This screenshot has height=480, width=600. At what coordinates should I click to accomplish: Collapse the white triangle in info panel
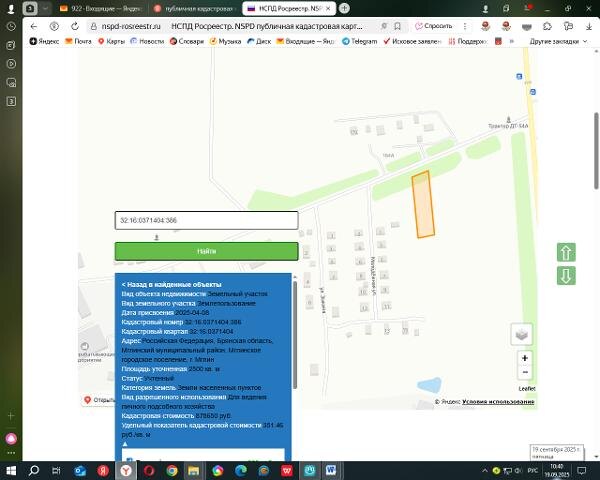pos(125,444)
